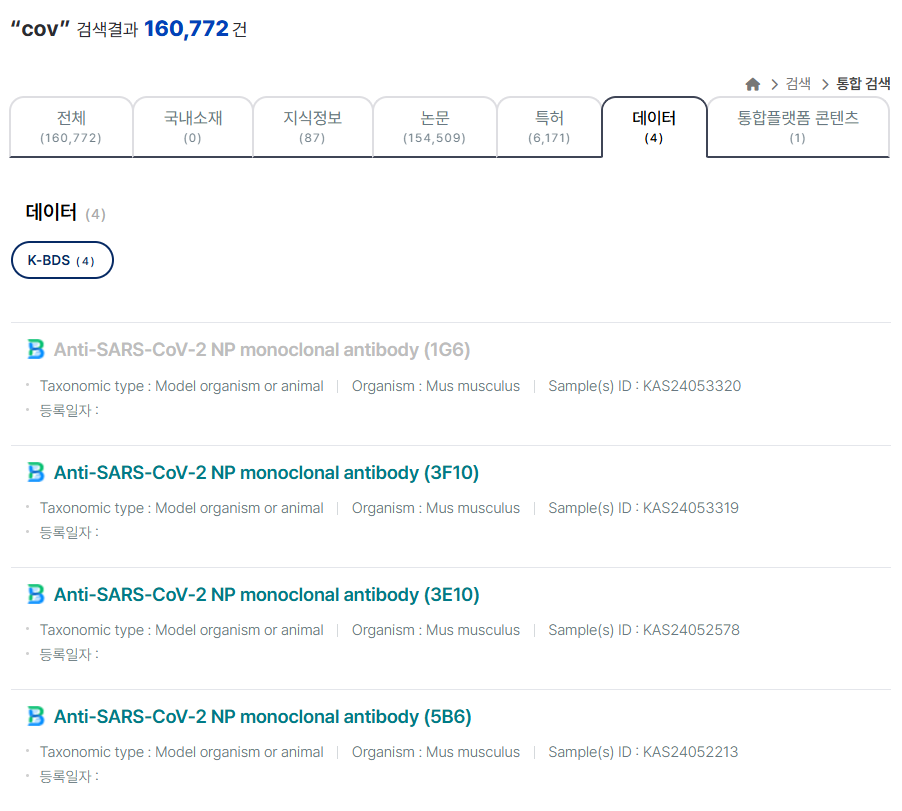Click the home icon in breadcrumb
This screenshot has height=811, width=902.
[x=753, y=84]
